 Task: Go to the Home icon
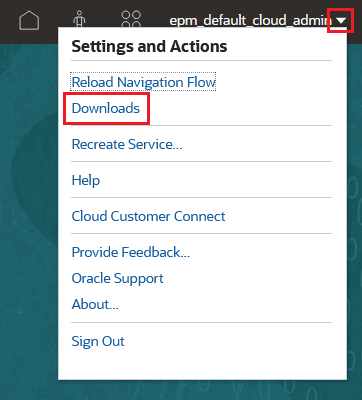tap(29, 20)
